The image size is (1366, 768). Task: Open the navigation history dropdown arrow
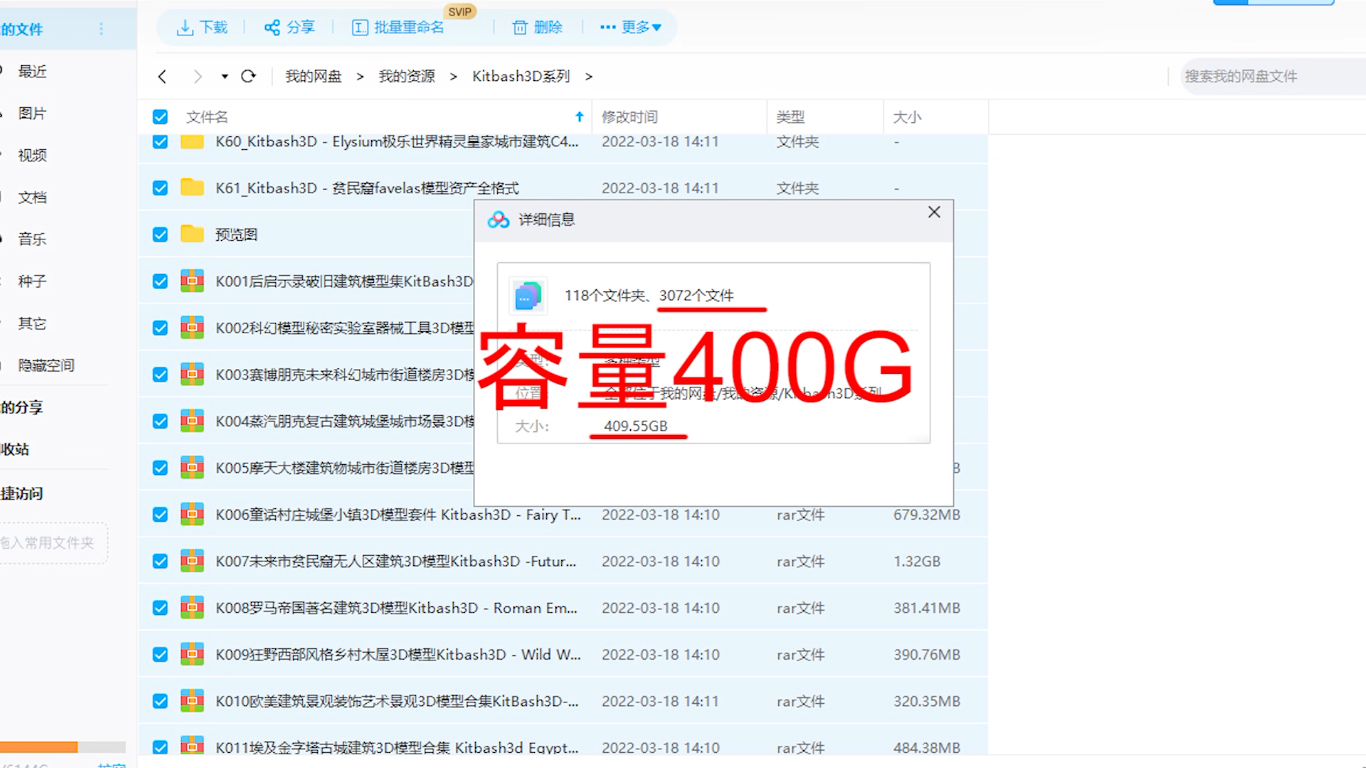224,75
